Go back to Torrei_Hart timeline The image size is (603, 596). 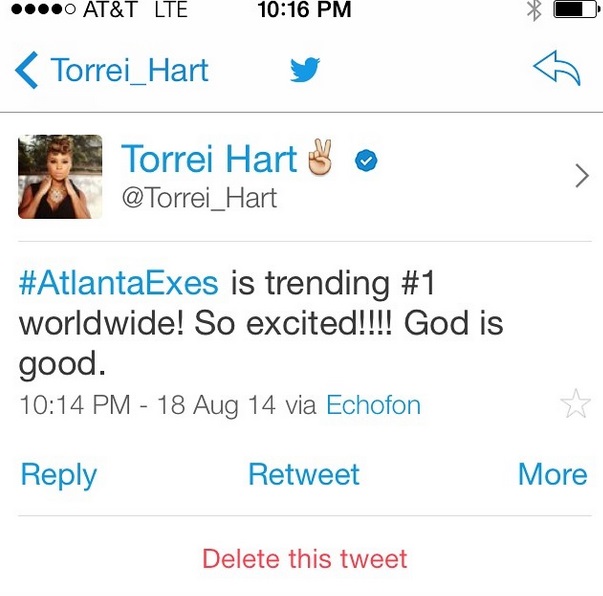(x=129, y=71)
